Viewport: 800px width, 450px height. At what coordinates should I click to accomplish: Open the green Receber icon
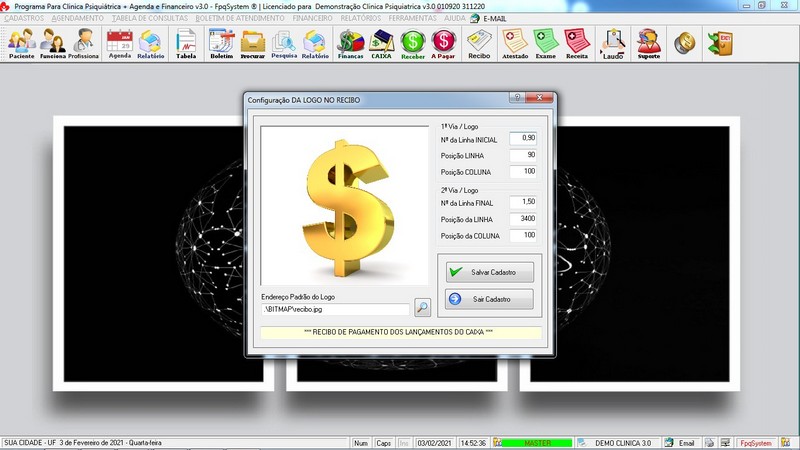(413, 44)
